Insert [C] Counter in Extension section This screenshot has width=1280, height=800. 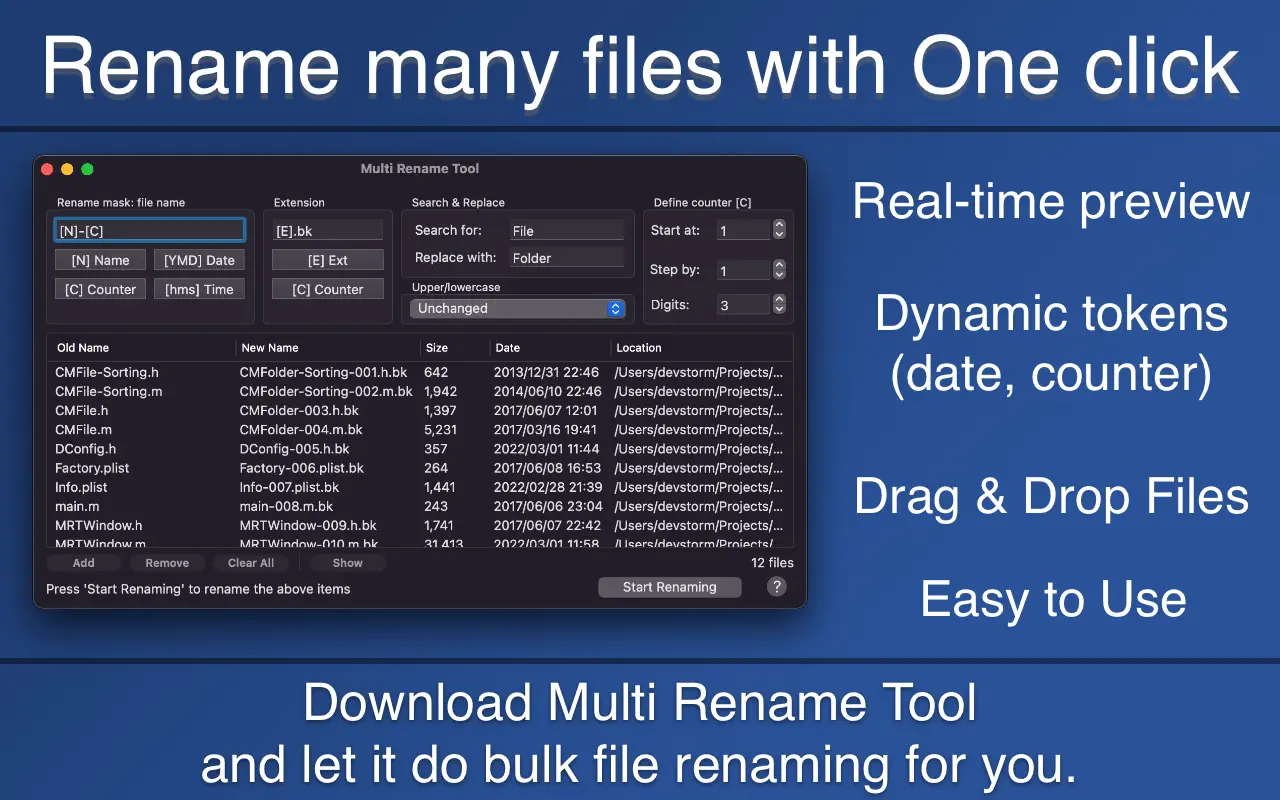tap(328, 289)
